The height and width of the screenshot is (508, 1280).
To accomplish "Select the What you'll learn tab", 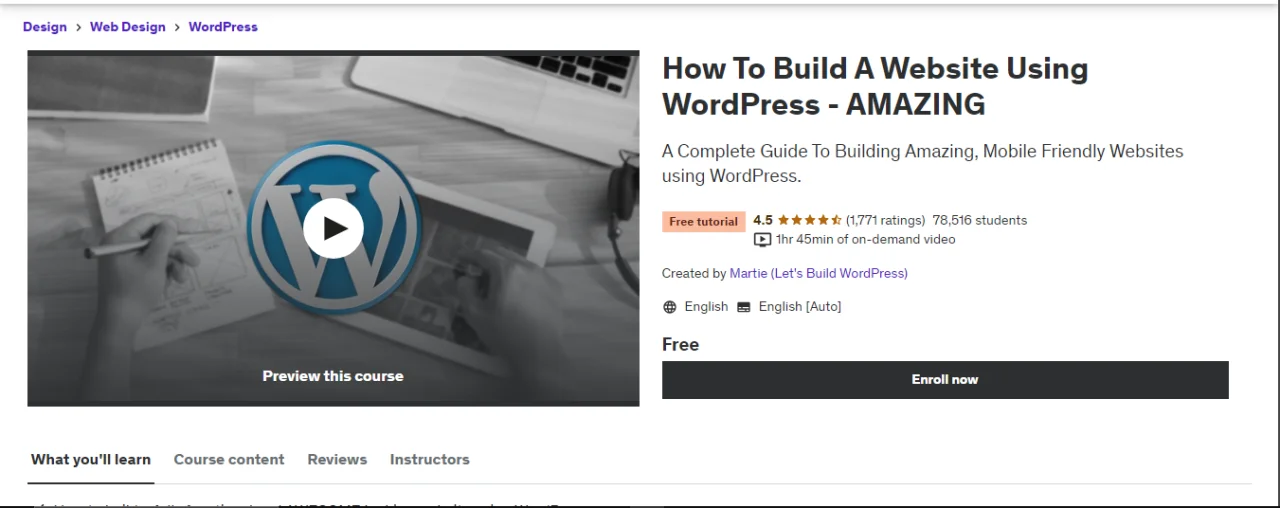I will tap(91, 460).
